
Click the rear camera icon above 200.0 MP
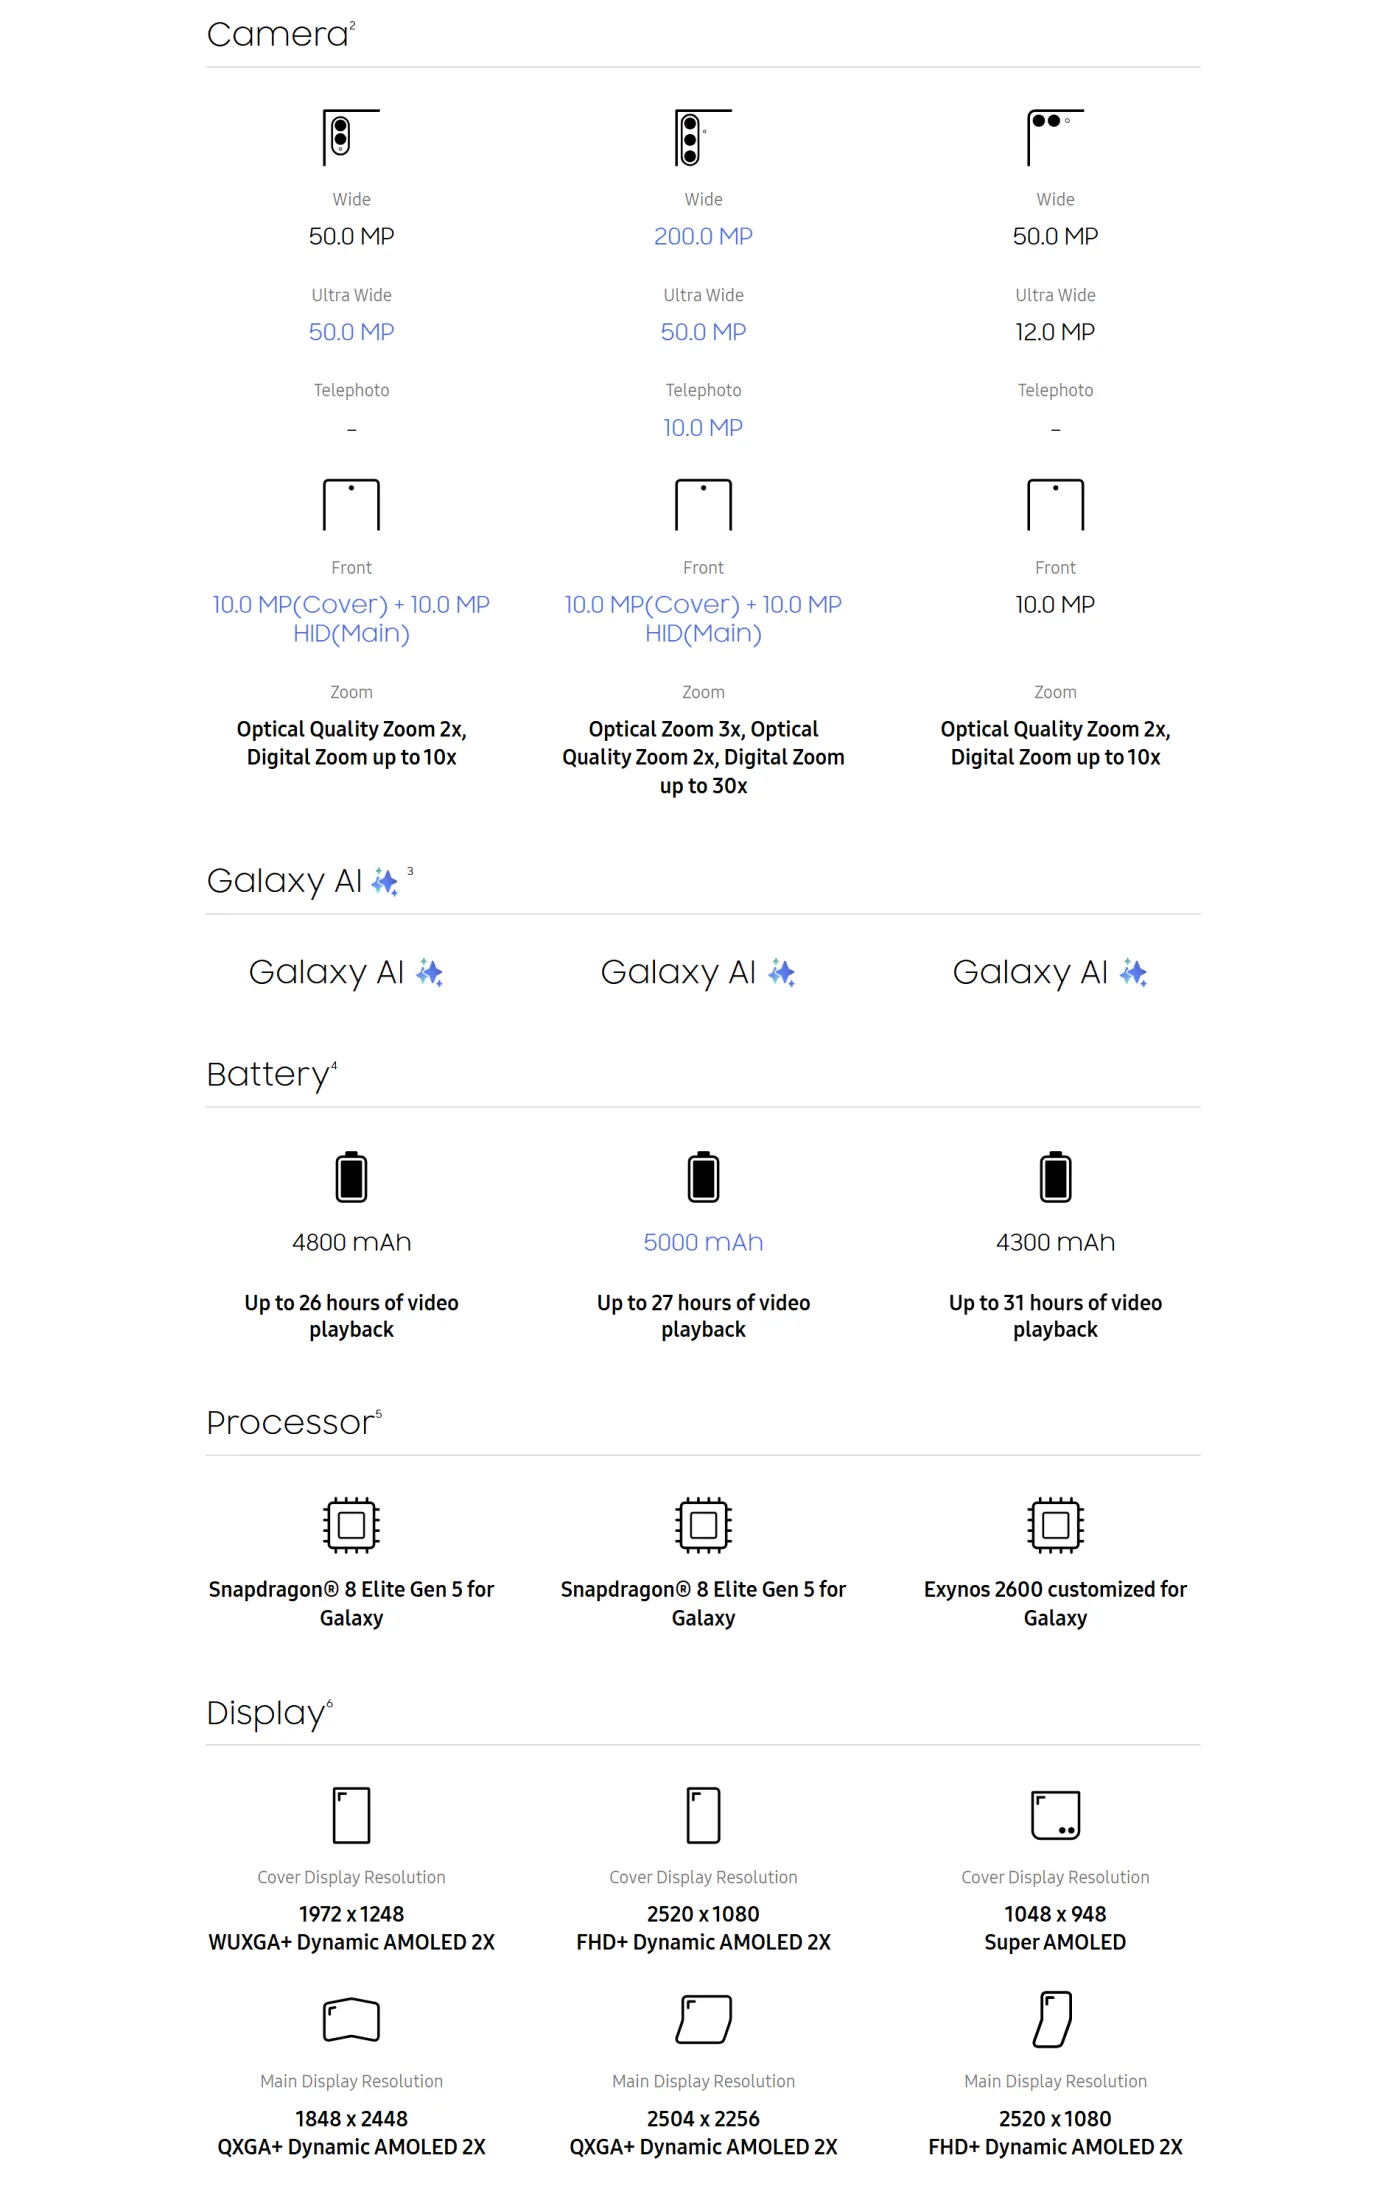point(703,137)
